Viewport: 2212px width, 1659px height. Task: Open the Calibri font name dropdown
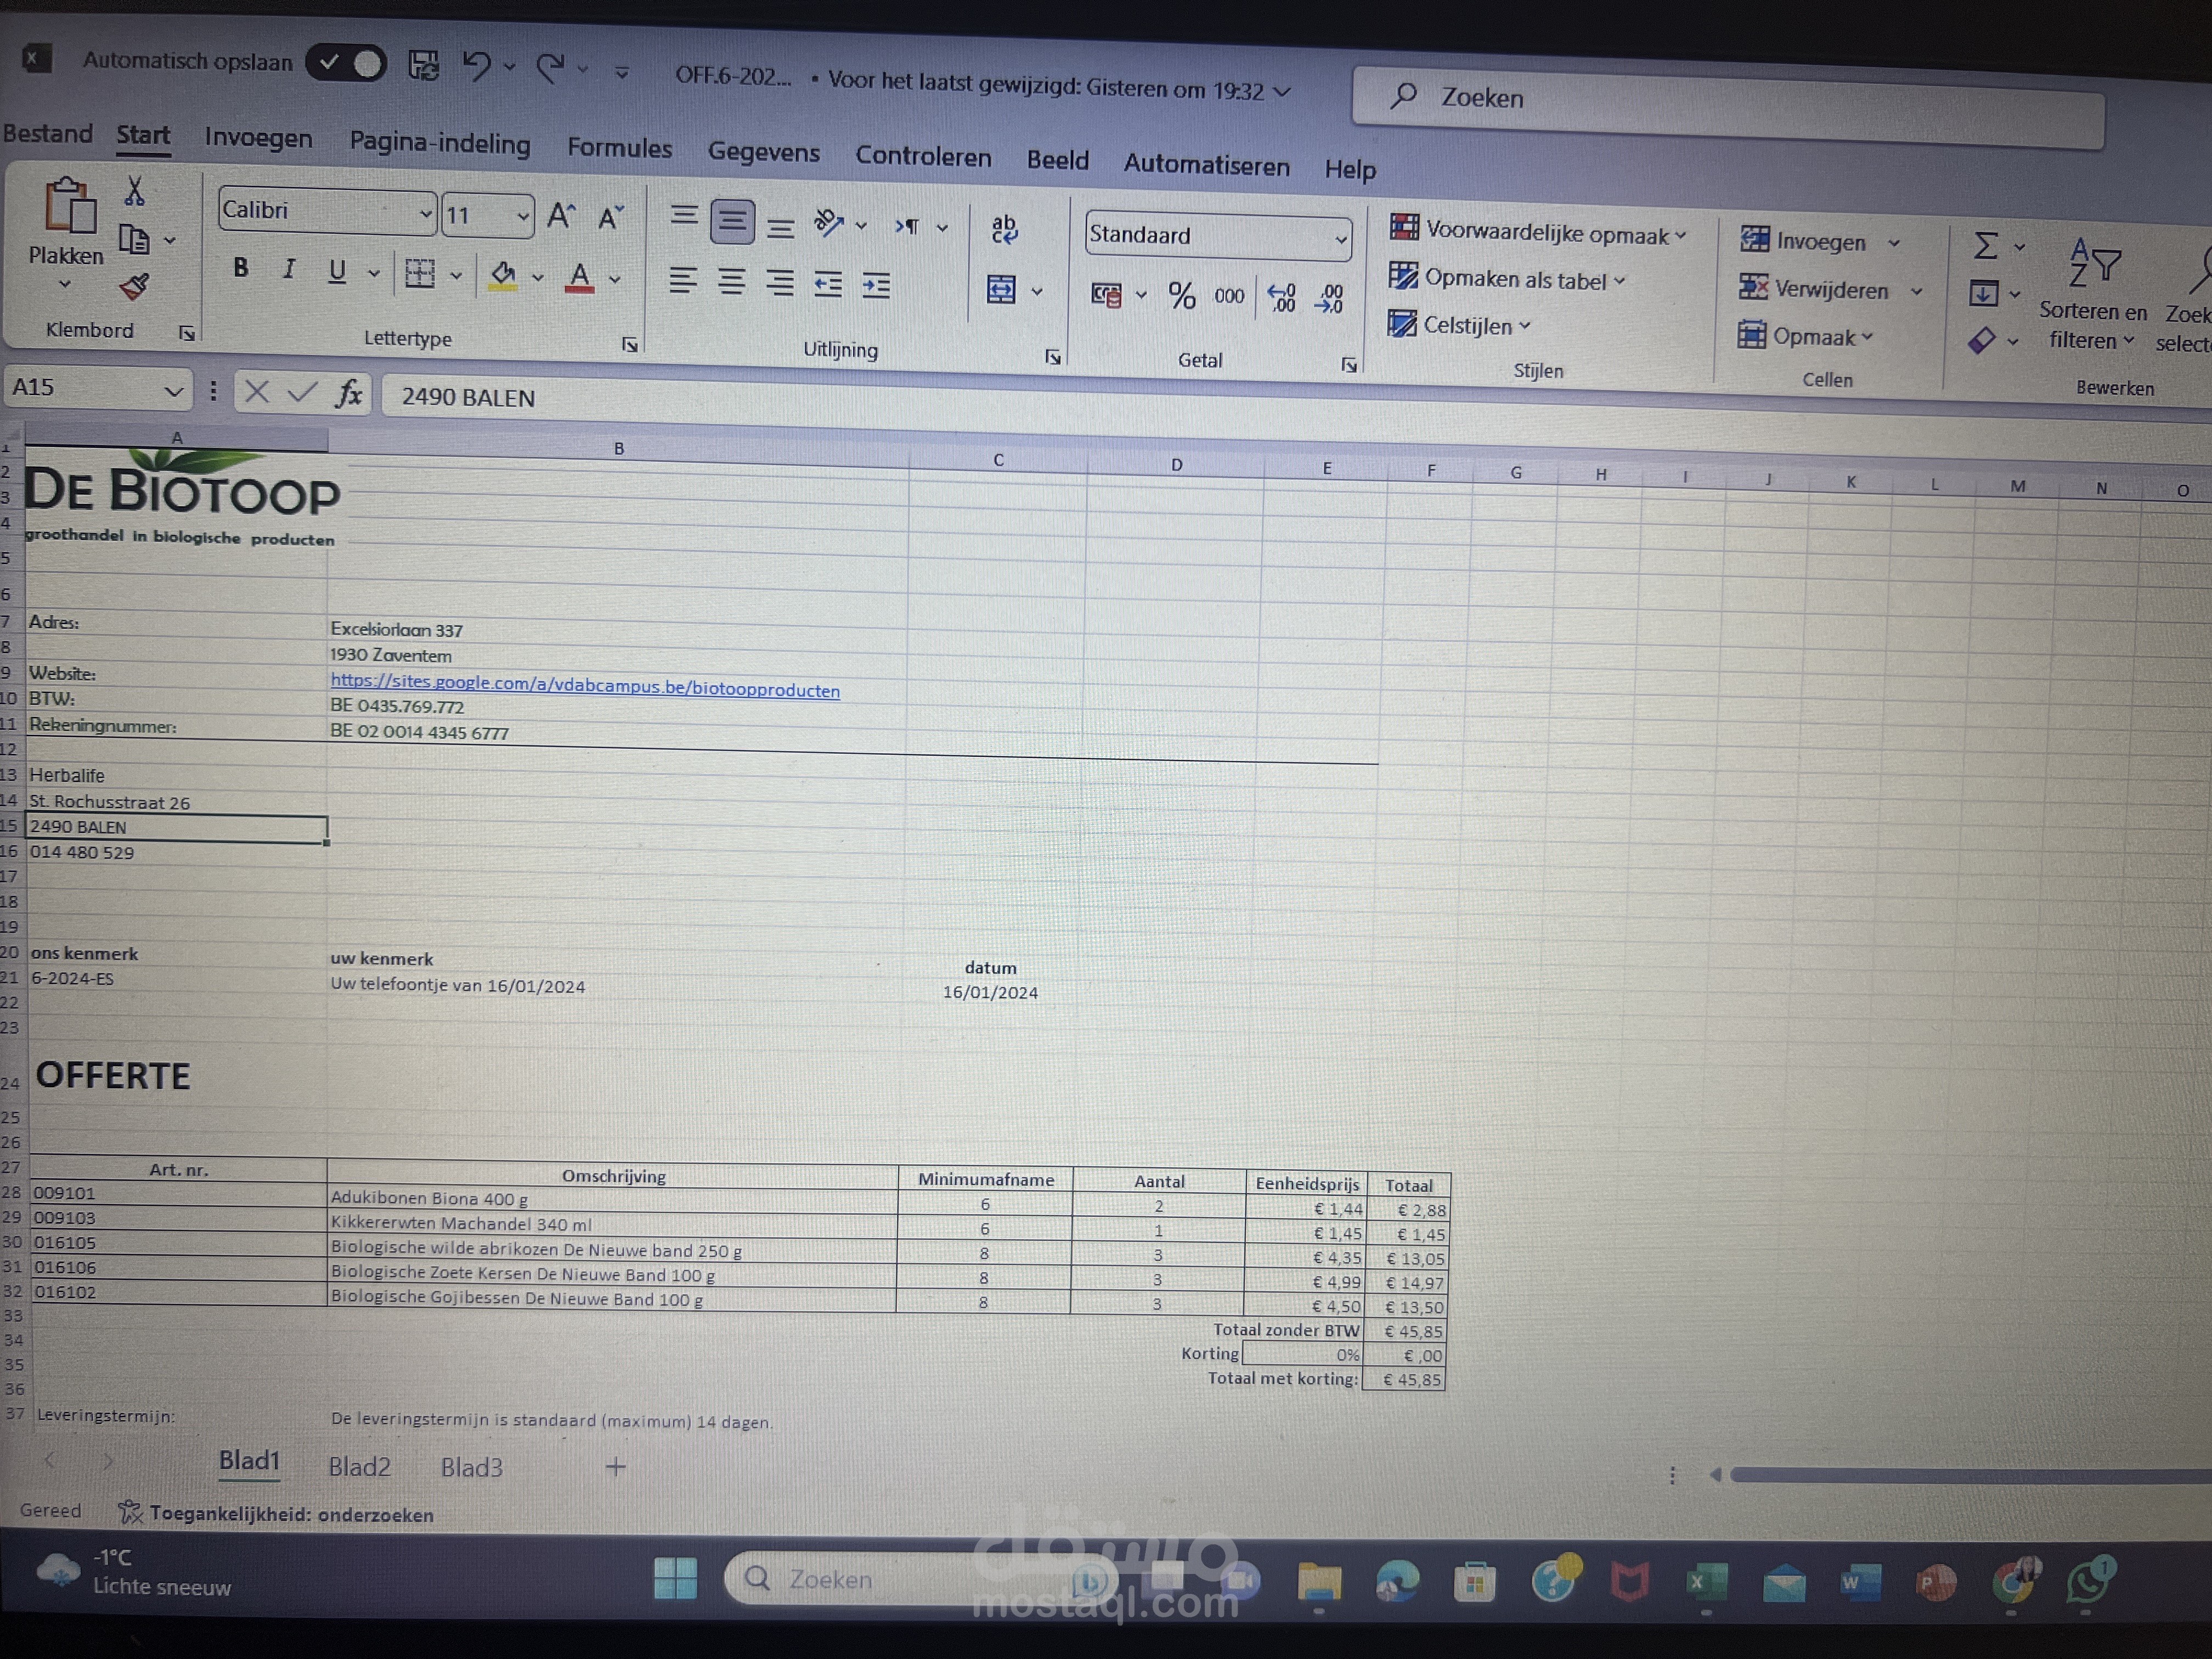click(x=425, y=214)
